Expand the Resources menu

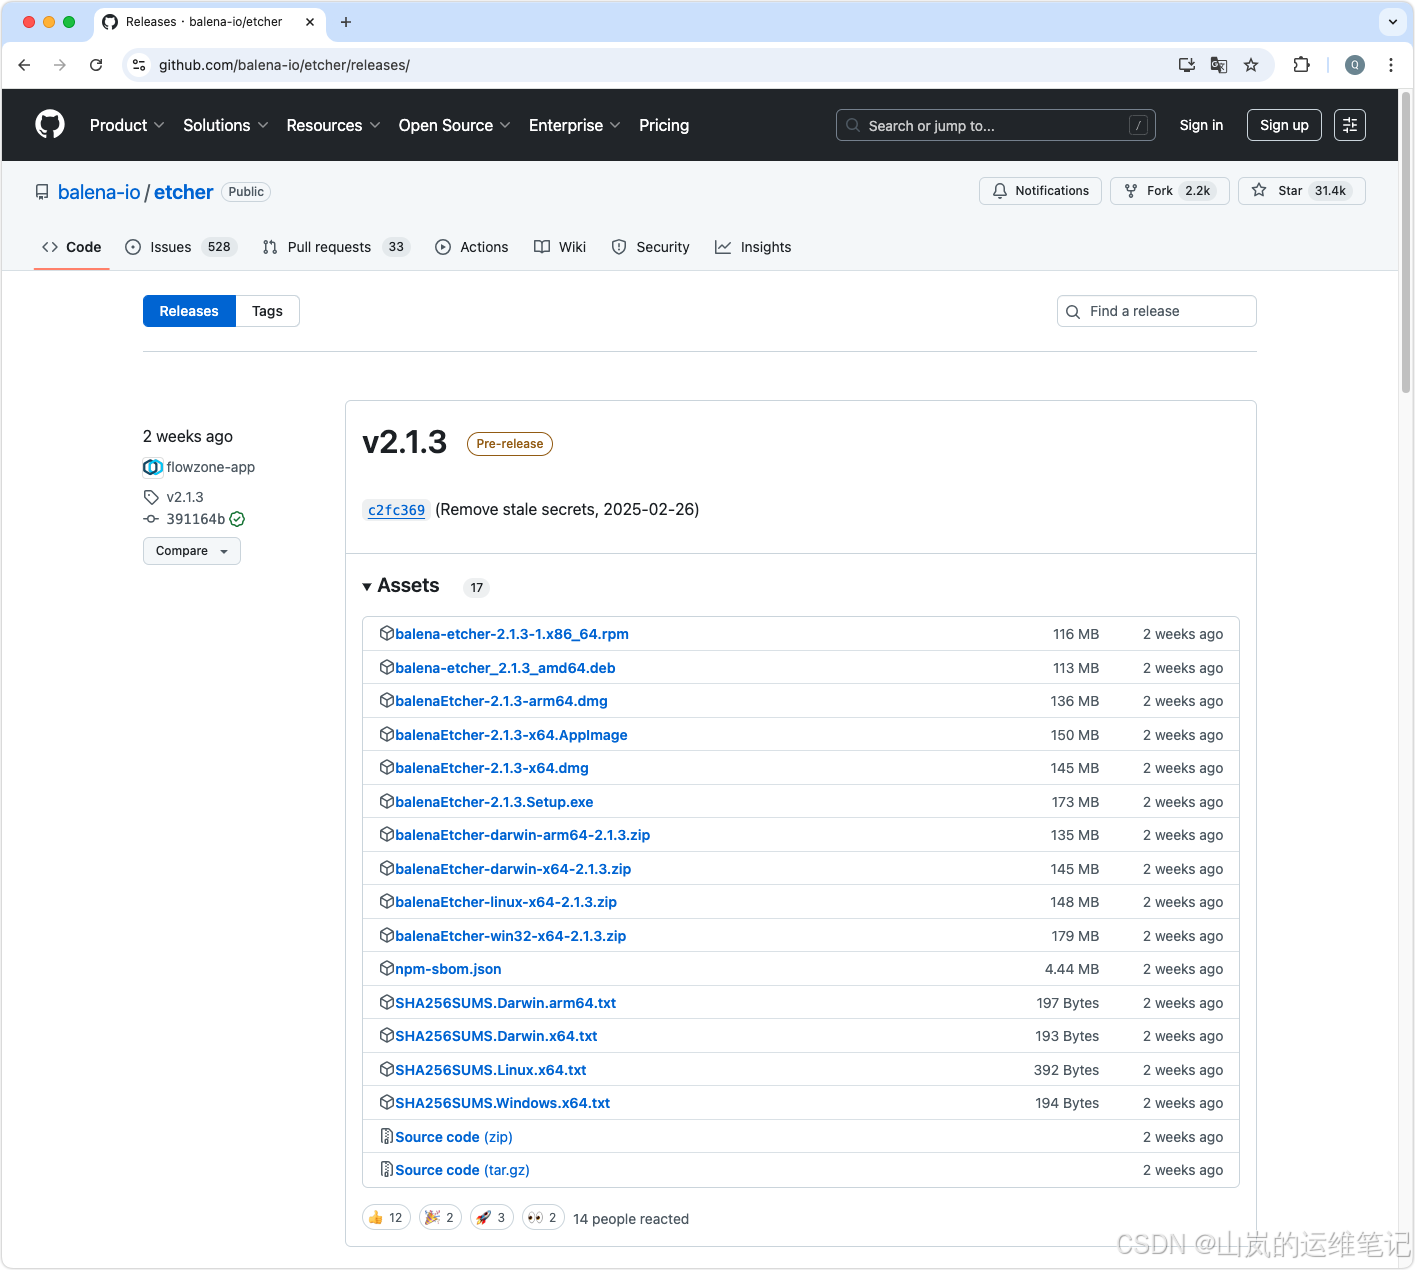coord(333,125)
